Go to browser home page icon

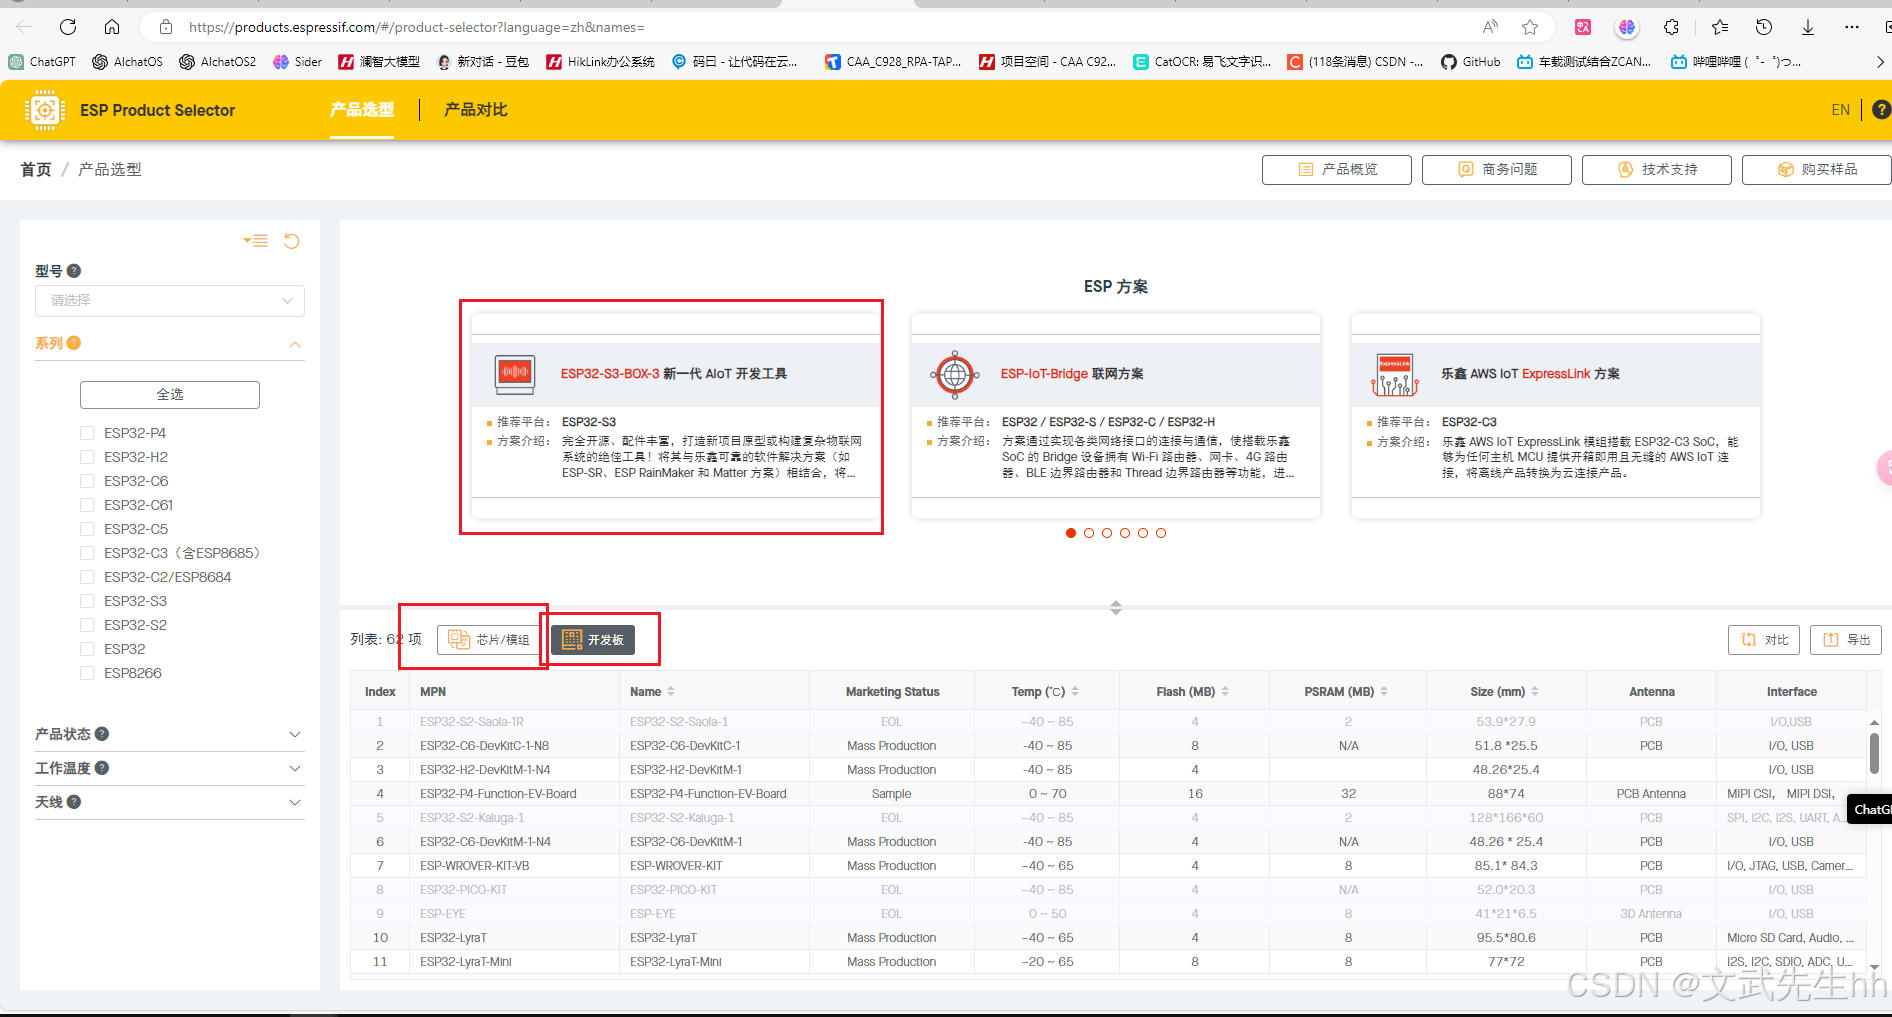point(112,27)
